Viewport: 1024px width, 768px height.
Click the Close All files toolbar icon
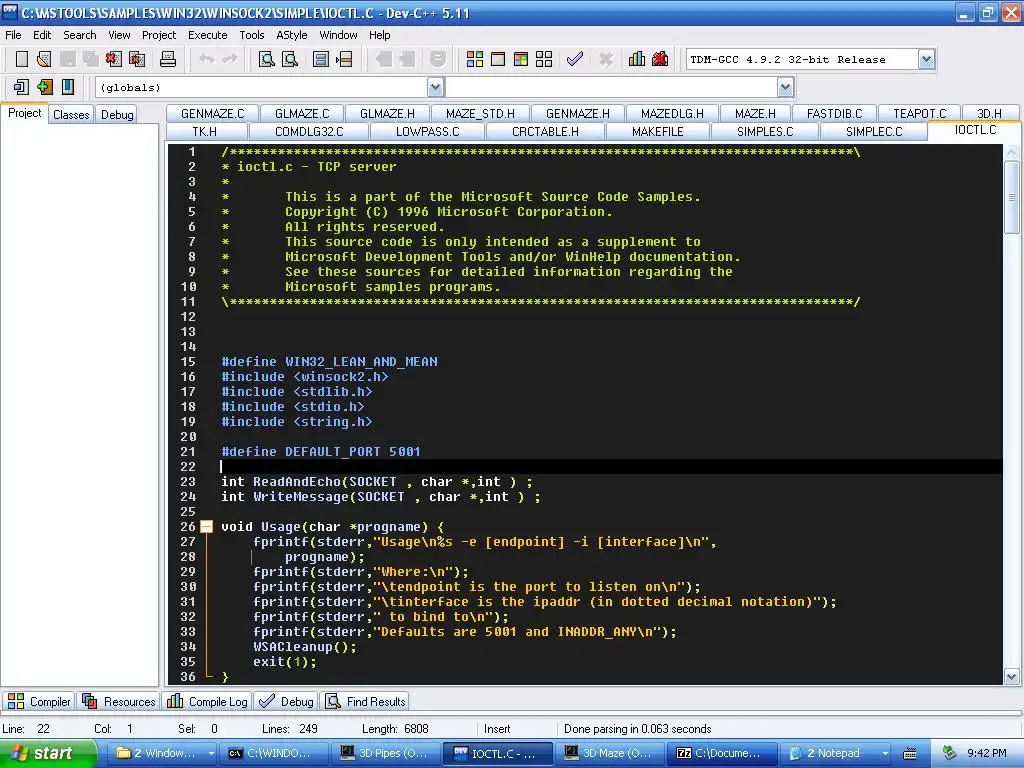click(x=137, y=59)
